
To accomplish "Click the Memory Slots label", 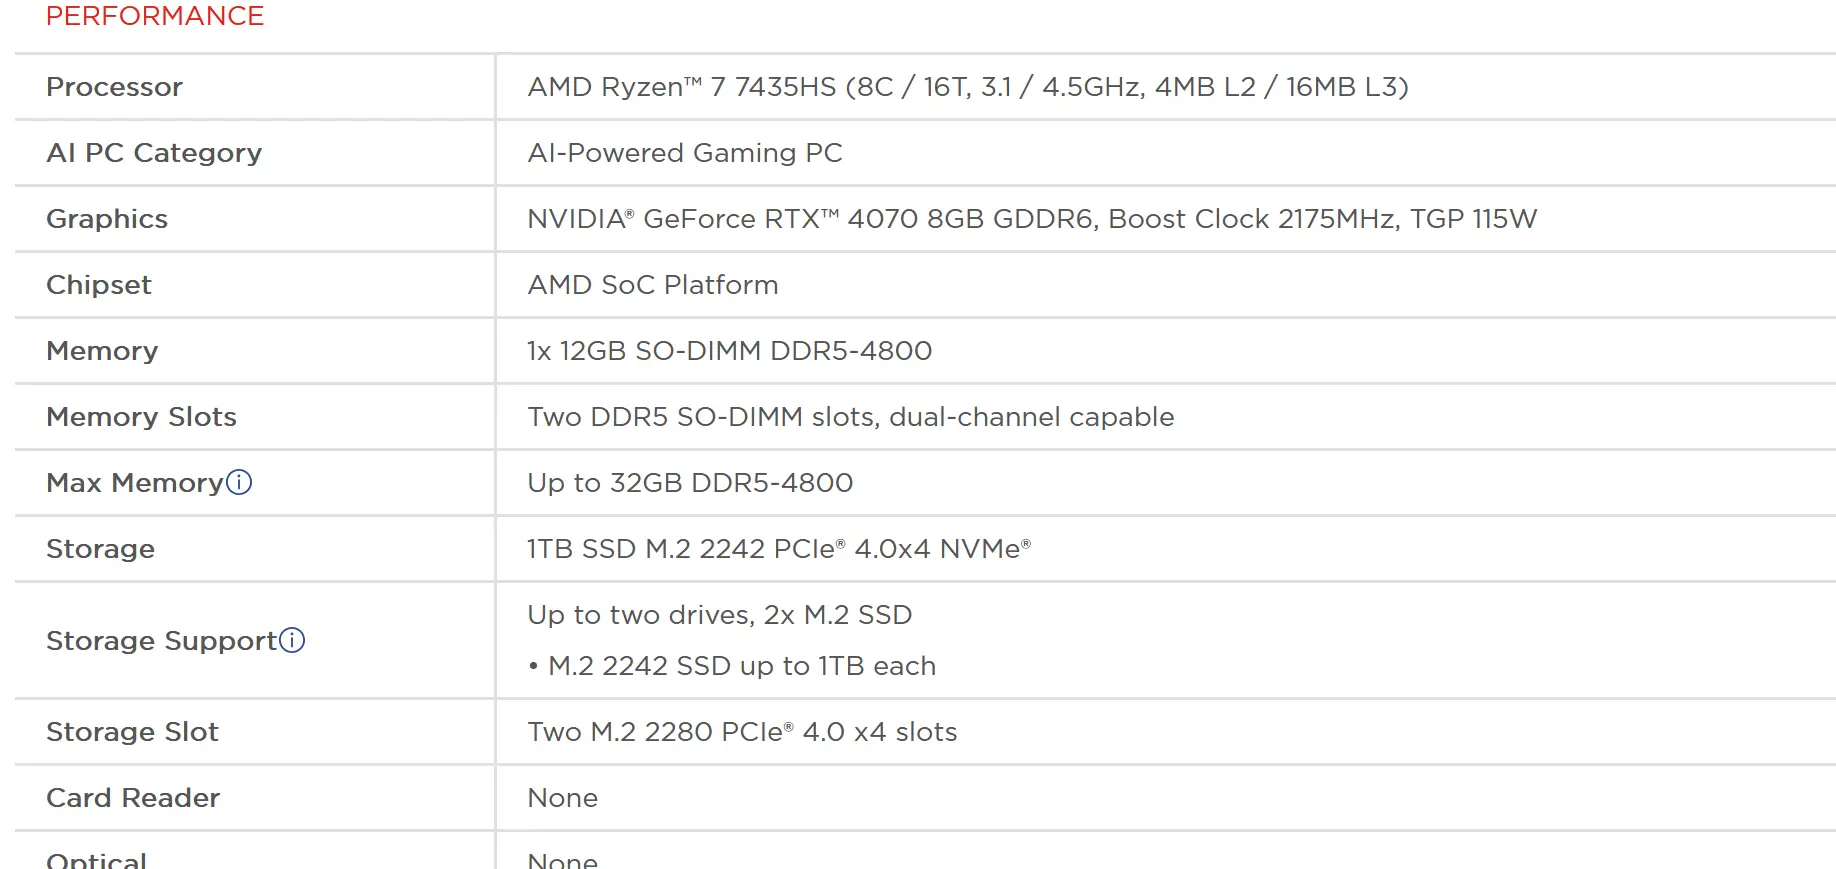I will [141, 417].
